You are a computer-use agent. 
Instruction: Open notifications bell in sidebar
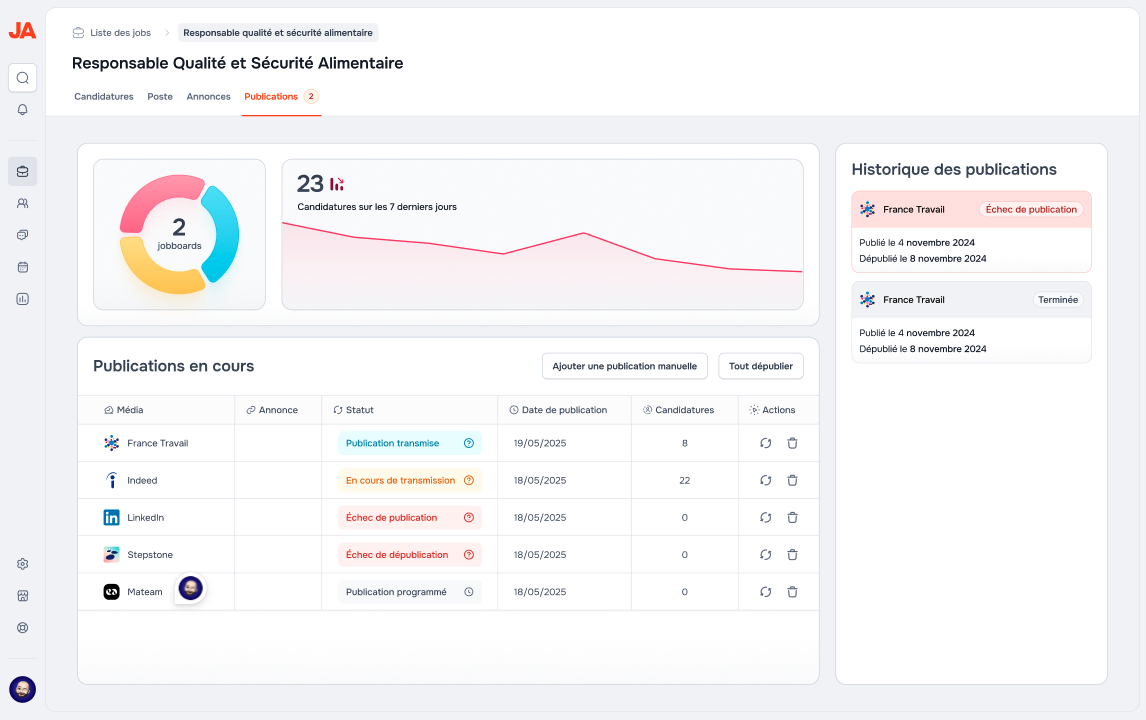pos(23,110)
